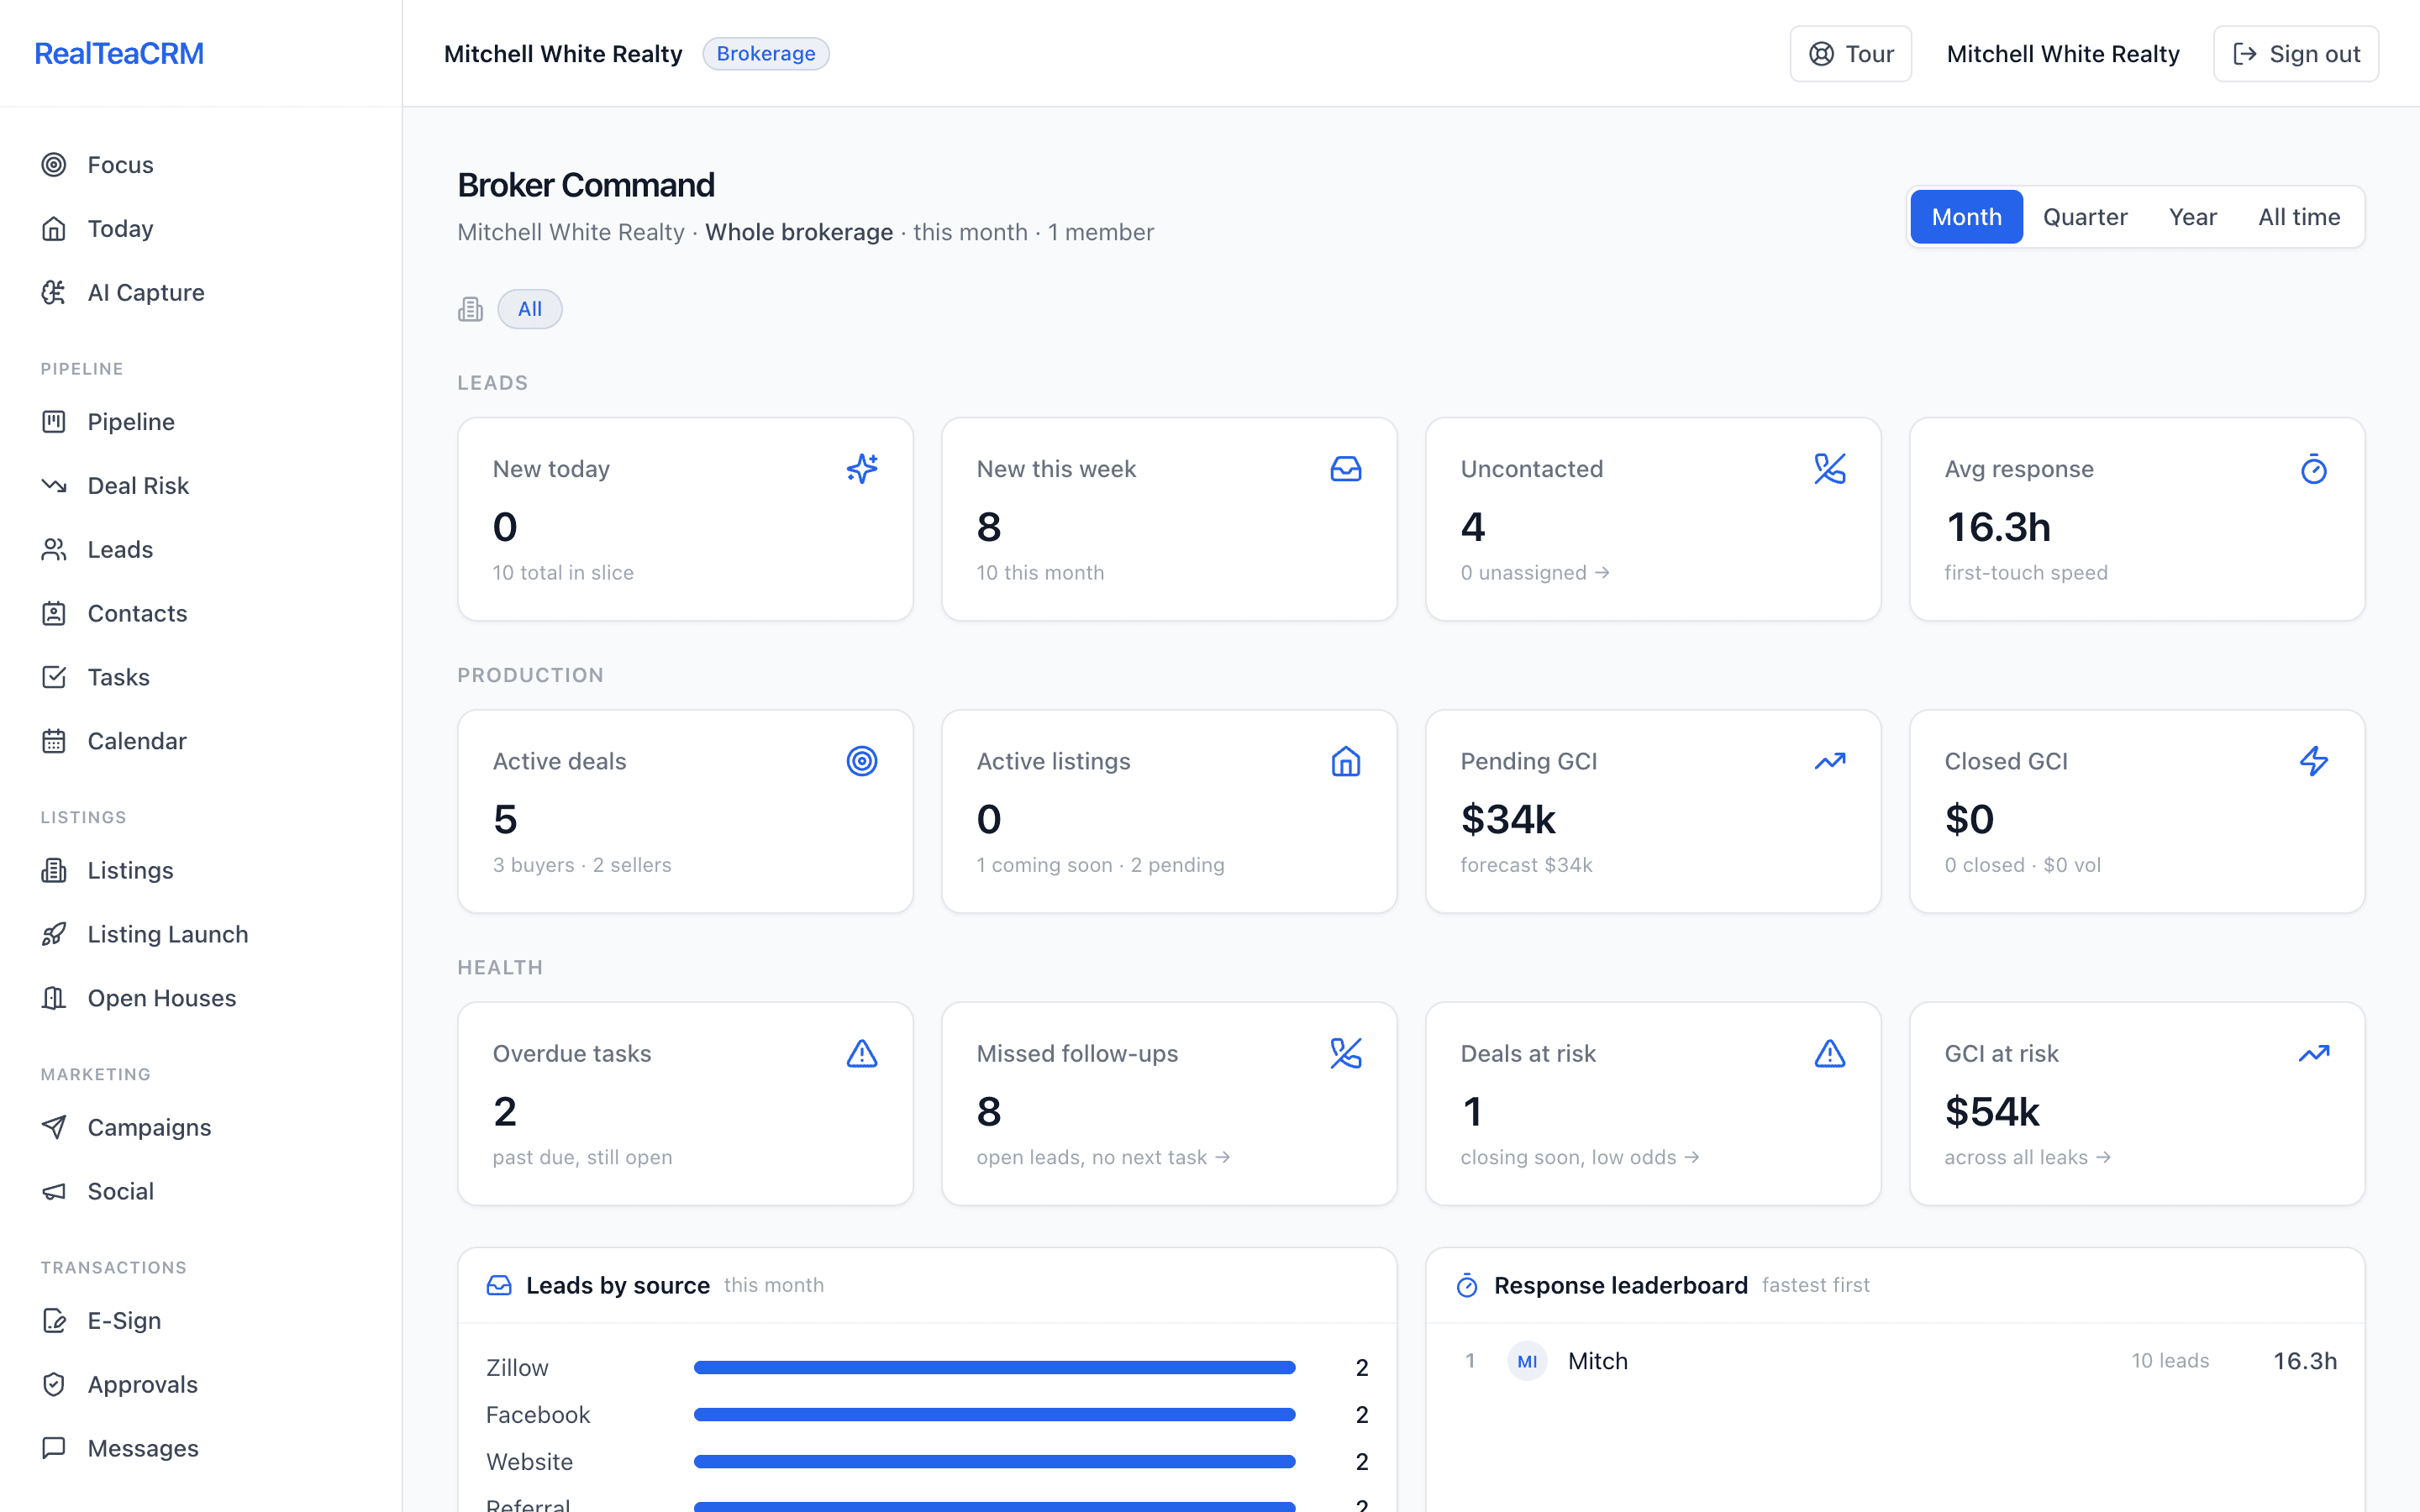Image resolution: width=2420 pixels, height=1512 pixels.
Task: Click house icon on Active listings card
Action: [x=1346, y=762]
